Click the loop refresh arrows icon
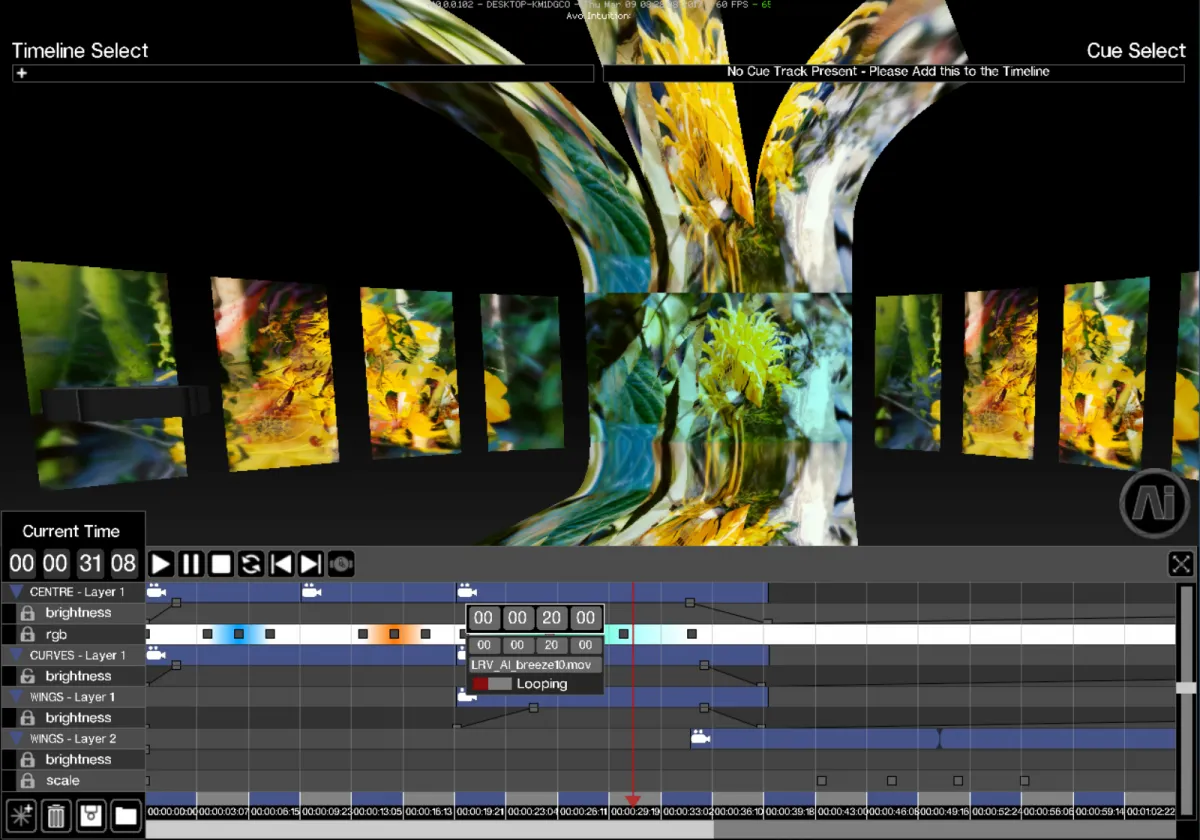The height and width of the screenshot is (840, 1200). pyautogui.click(x=251, y=564)
